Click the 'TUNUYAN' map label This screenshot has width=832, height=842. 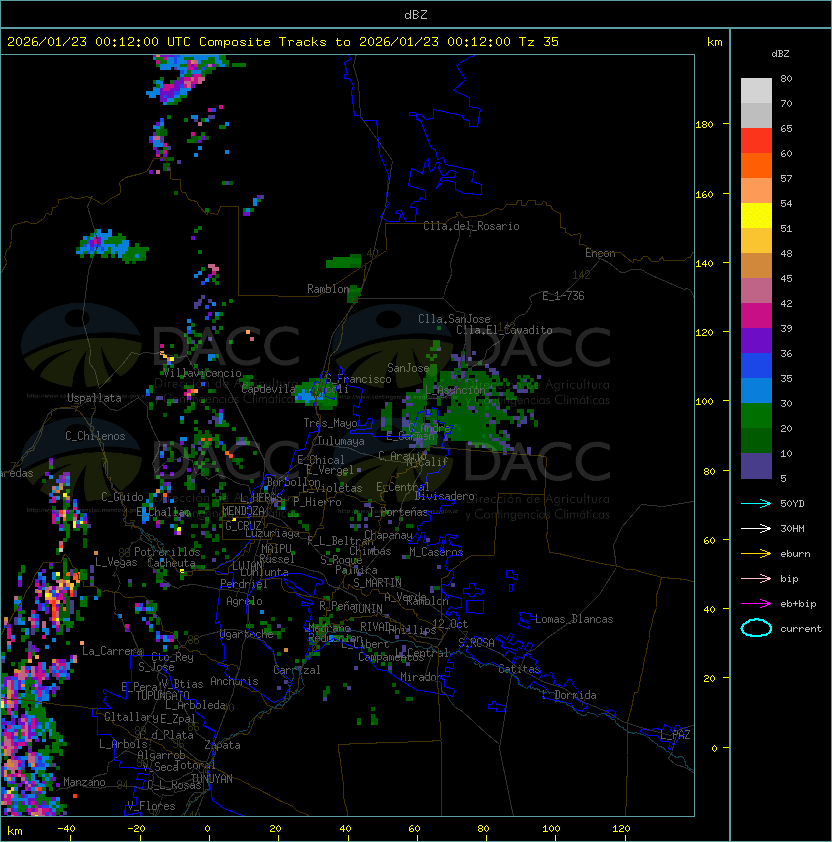click(212, 779)
